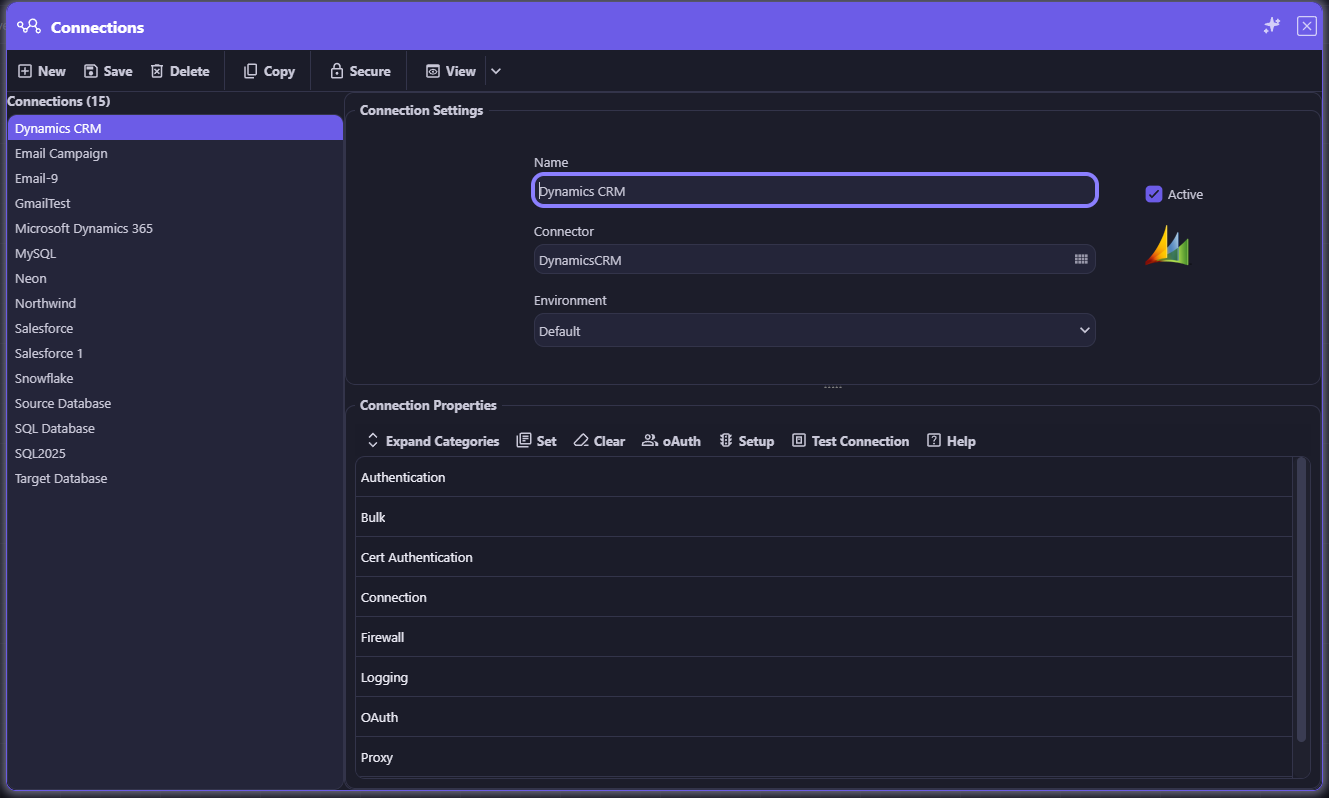Expand the Firewall category

[x=824, y=637]
